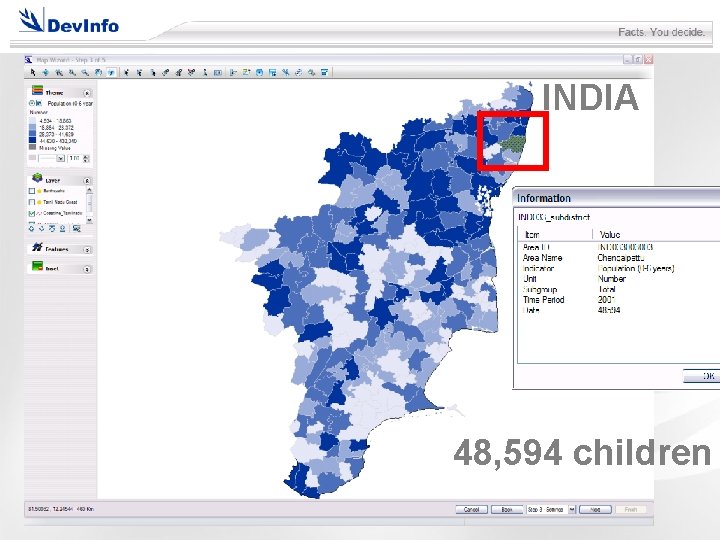This screenshot has height=540, width=720.
Task: Click the DevInfo logo
Action: pyautogui.click(x=69, y=22)
